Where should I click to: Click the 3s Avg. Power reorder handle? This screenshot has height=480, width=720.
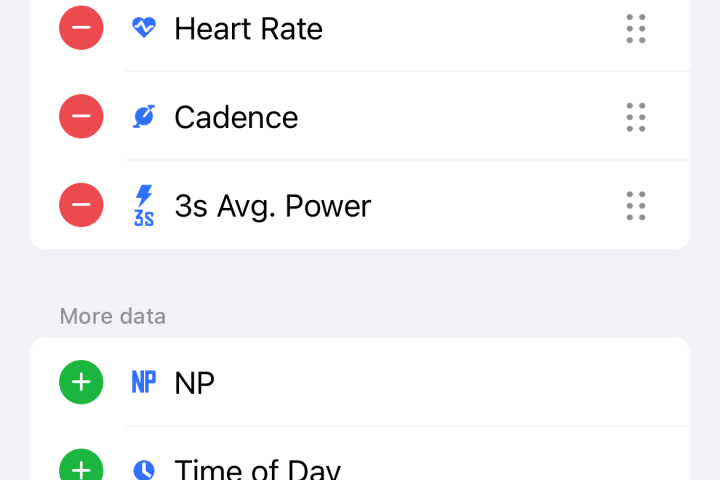636,205
